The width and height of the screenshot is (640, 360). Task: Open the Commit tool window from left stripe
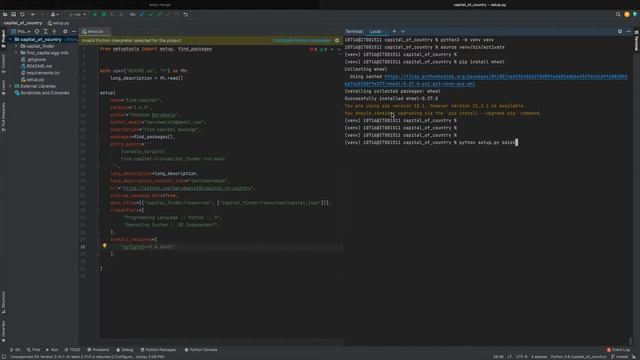tap(3, 64)
